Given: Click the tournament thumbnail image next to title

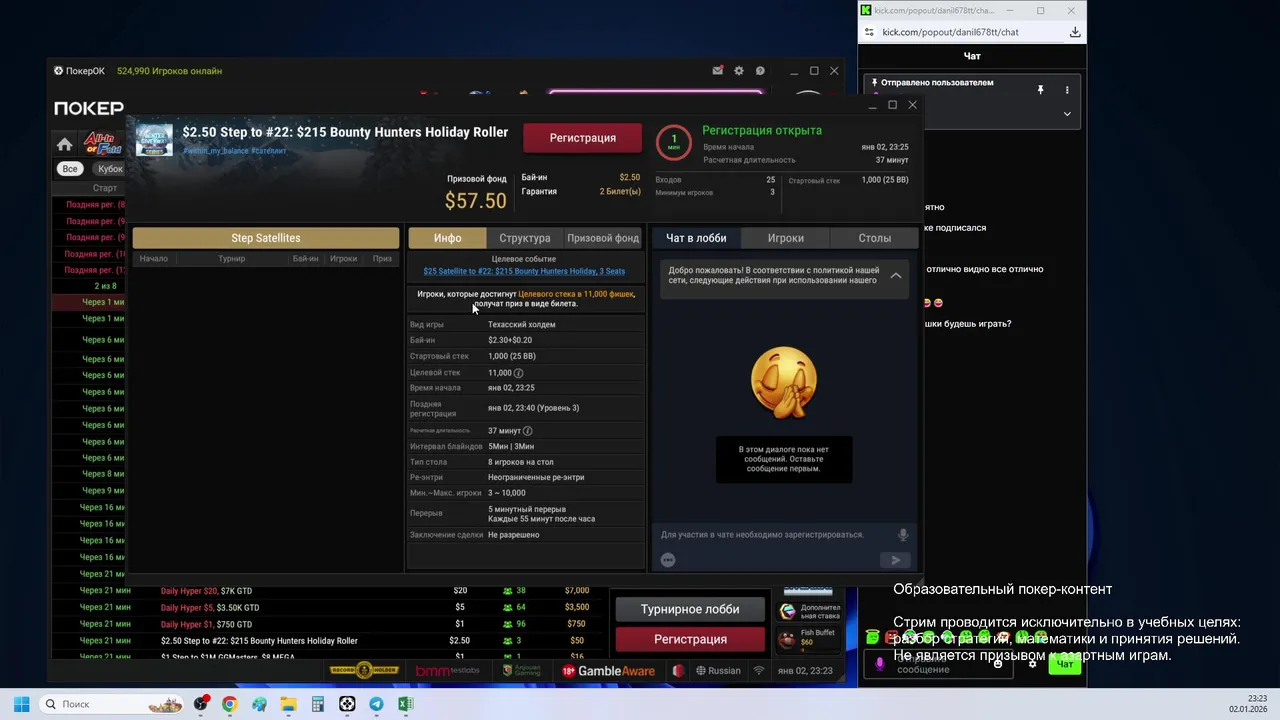Looking at the screenshot, I should click(x=154, y=140).
